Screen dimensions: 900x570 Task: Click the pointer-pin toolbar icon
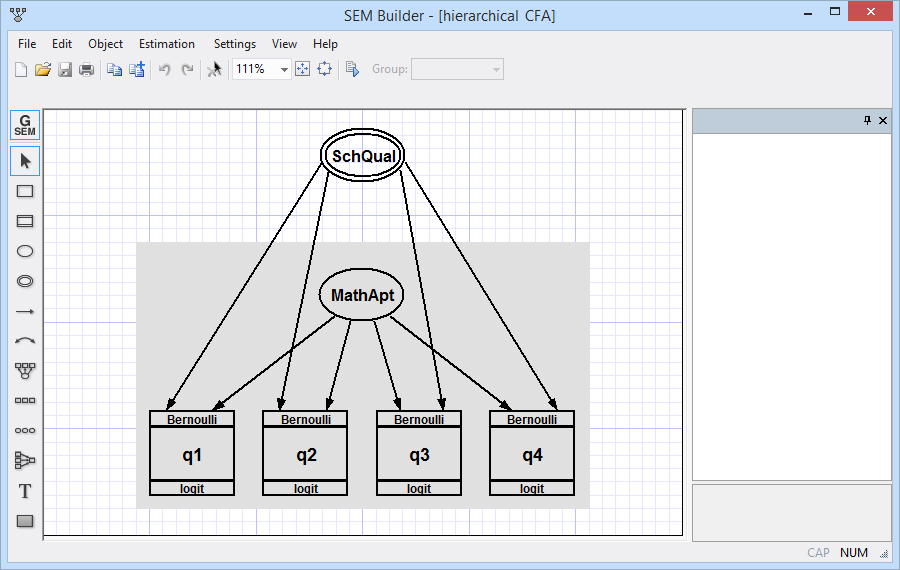tap(214, 69)
